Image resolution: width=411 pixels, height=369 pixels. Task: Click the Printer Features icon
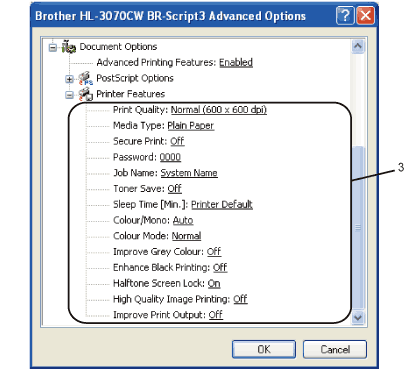click(86, 94)
